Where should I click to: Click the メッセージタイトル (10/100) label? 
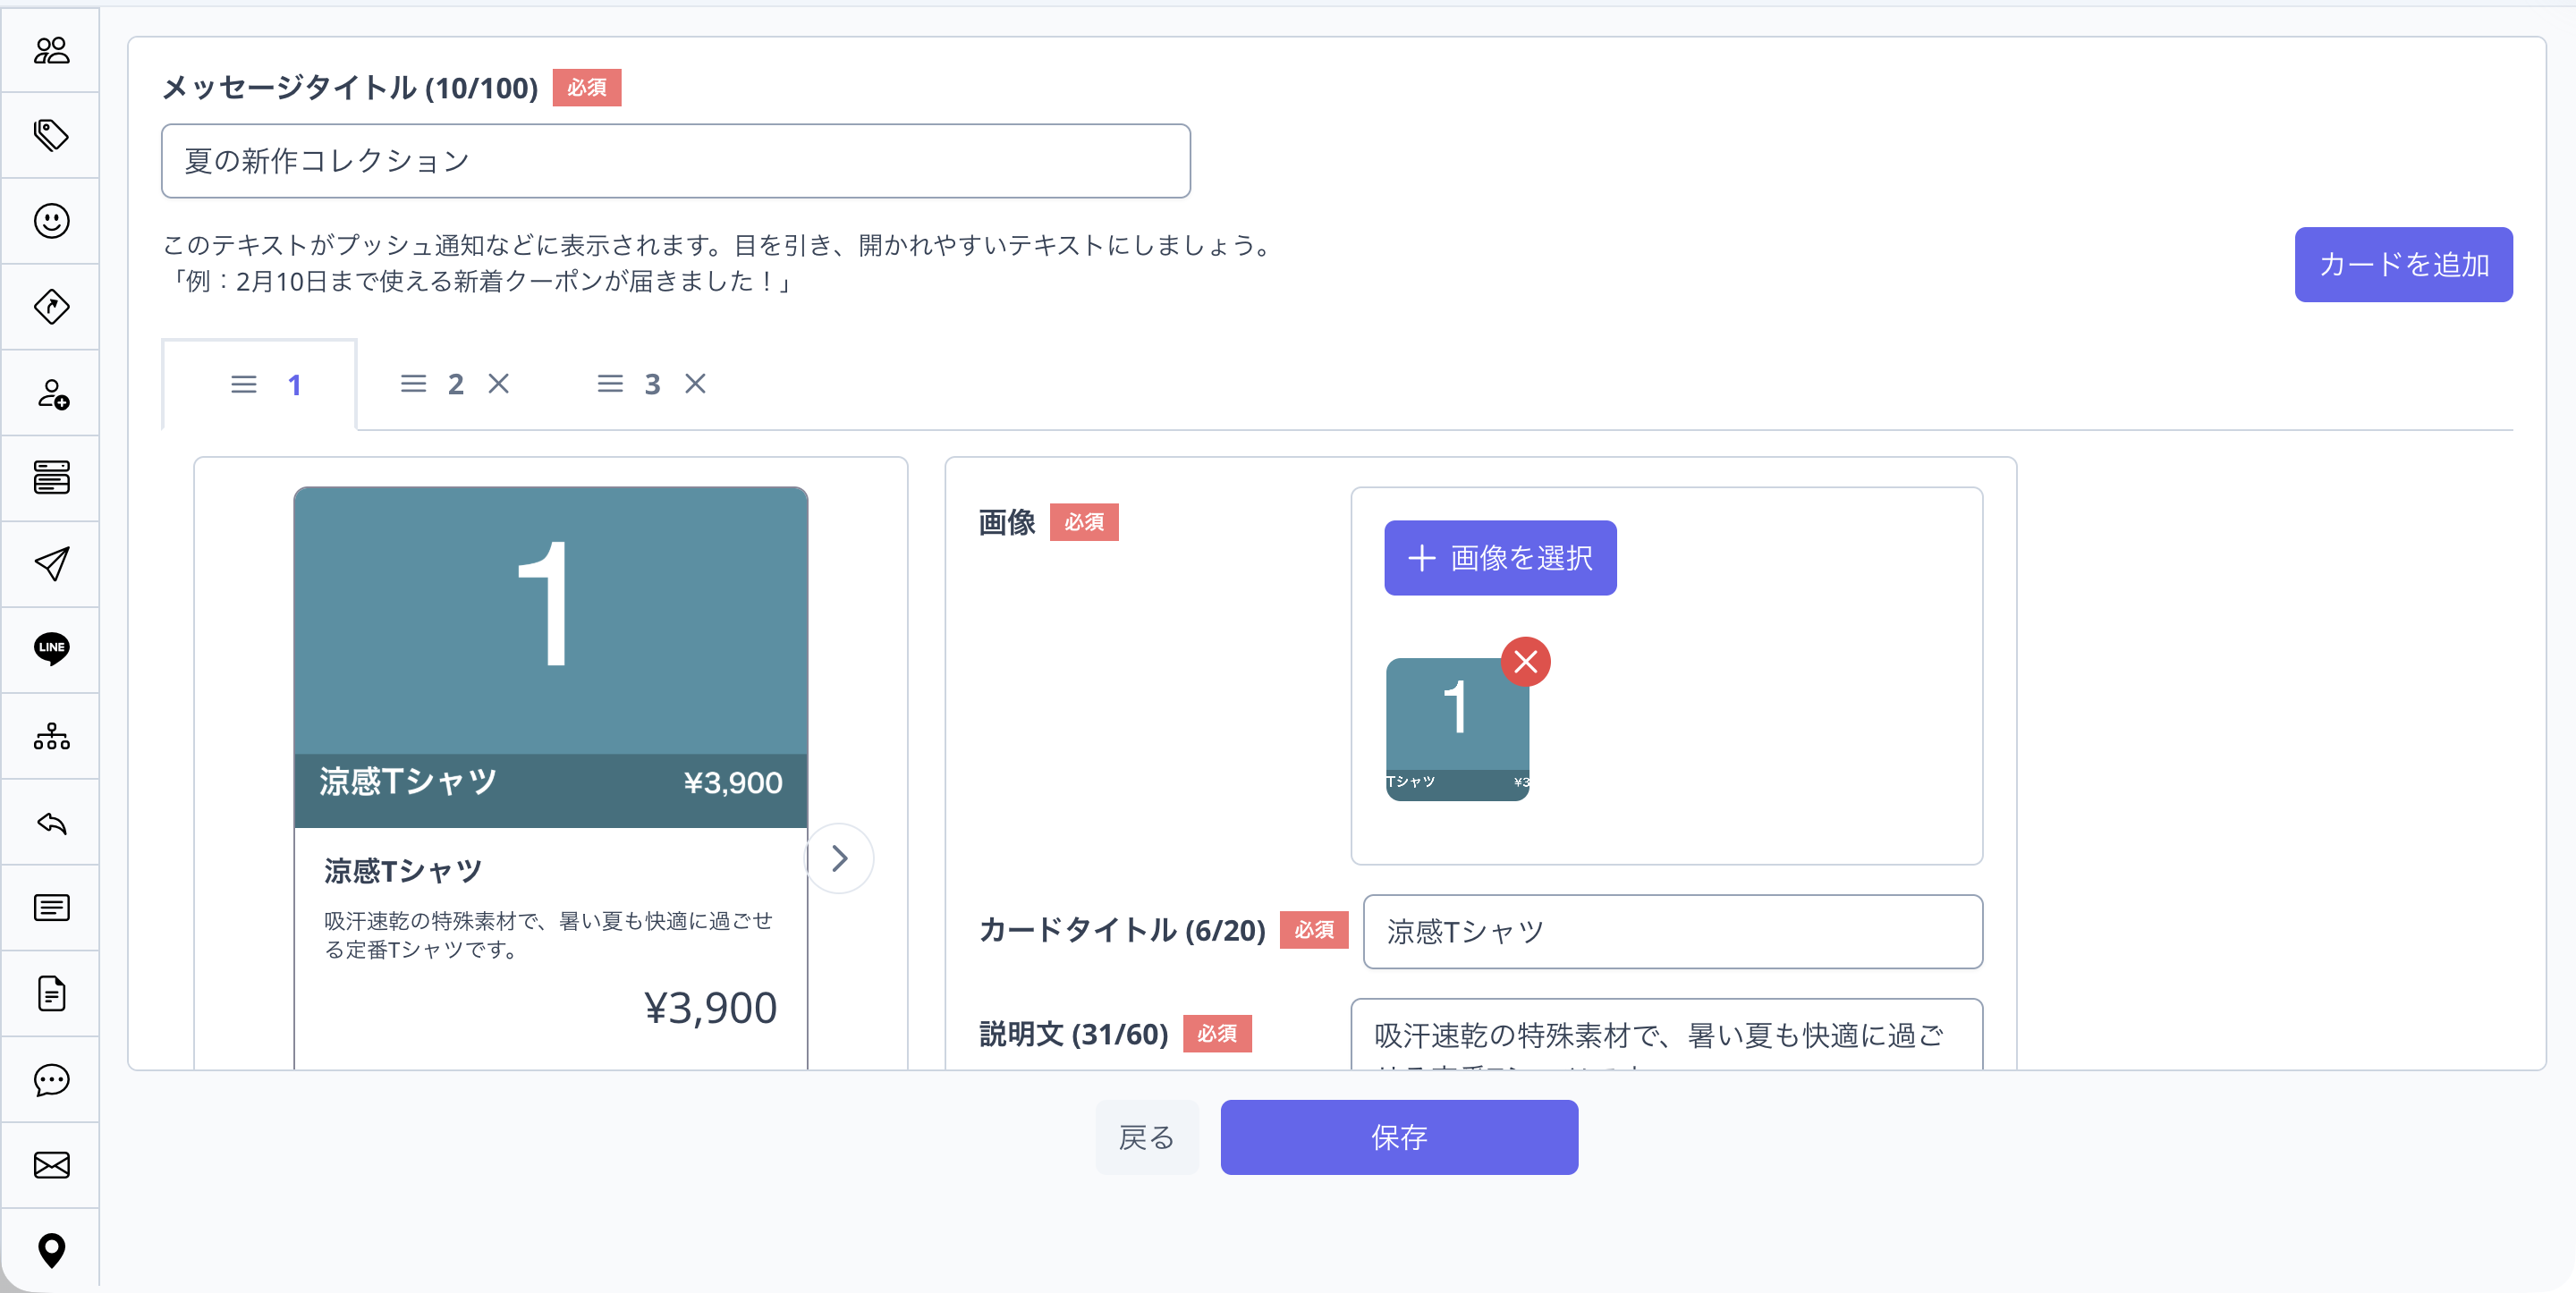(349, 88)
